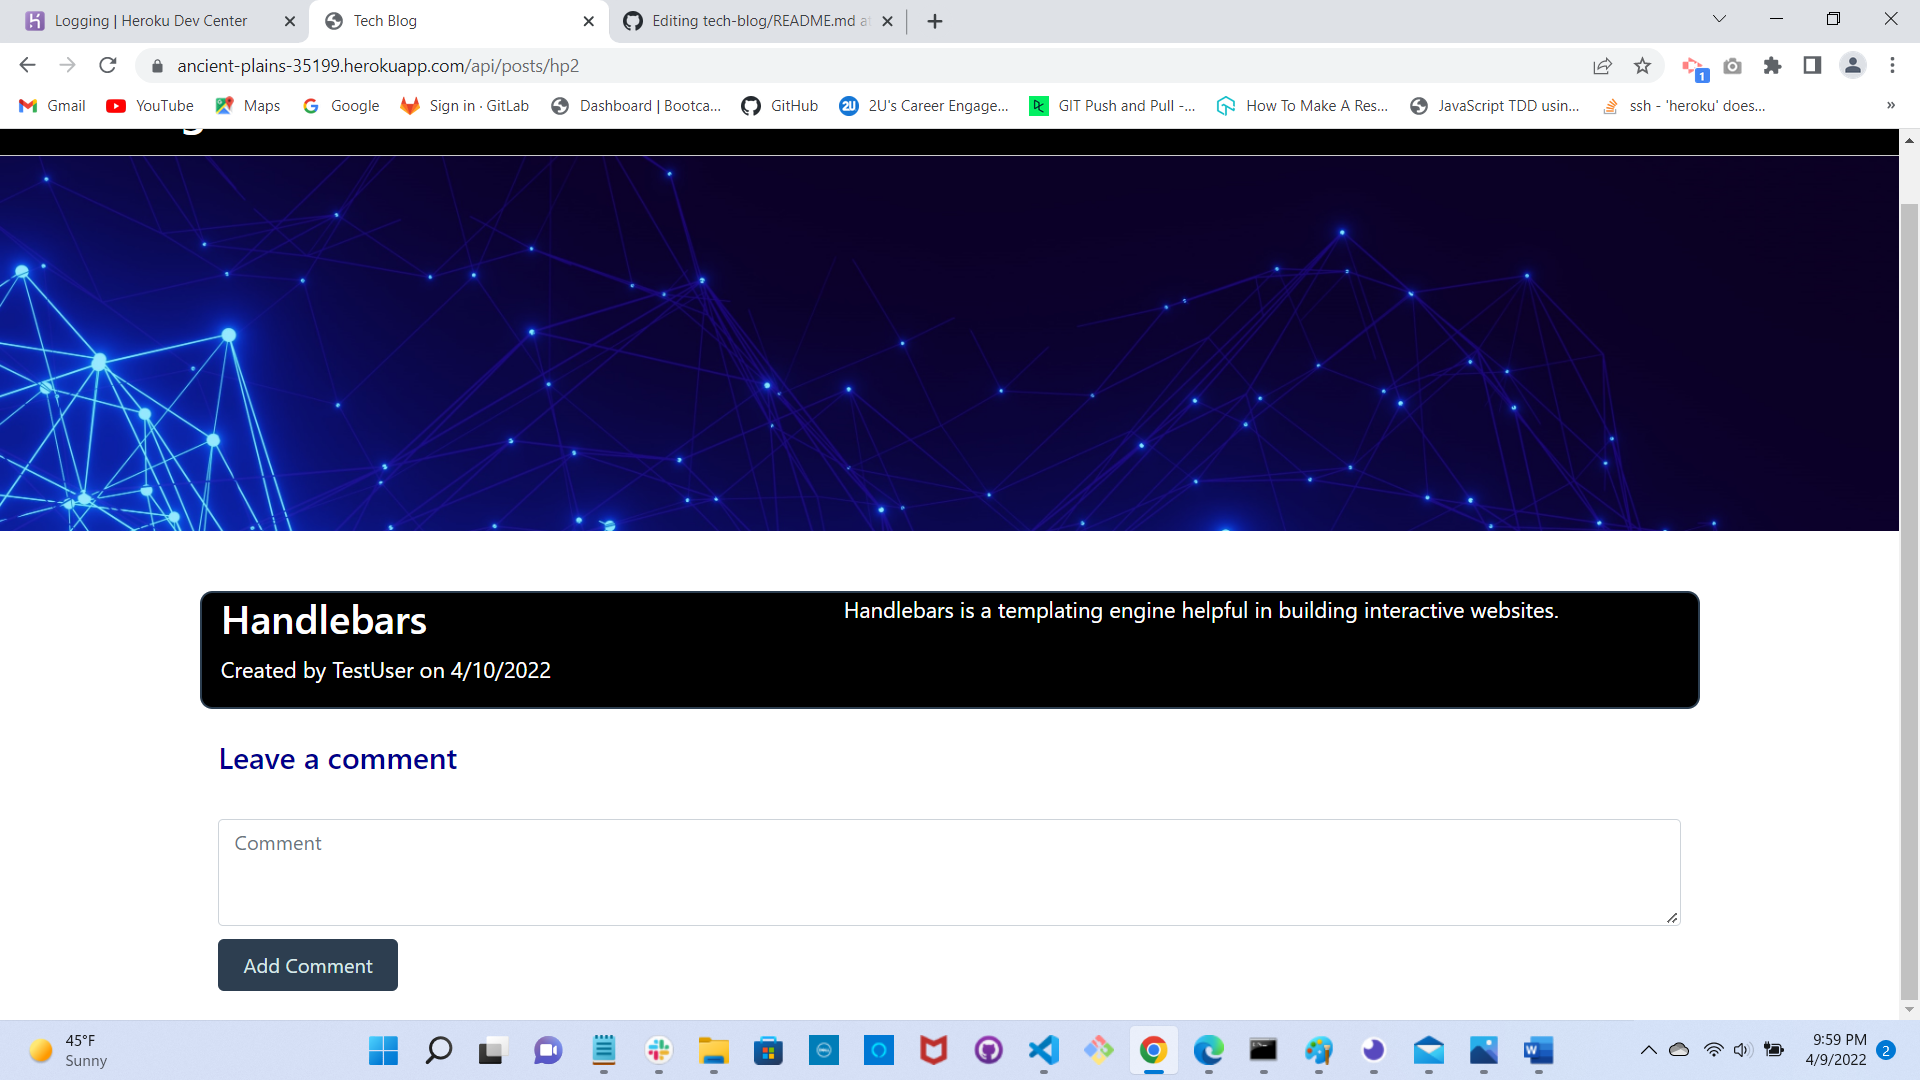Click the Add Comment button
The height and width of the screenshot is (1080, 1920).
click(x=307, y=965)
